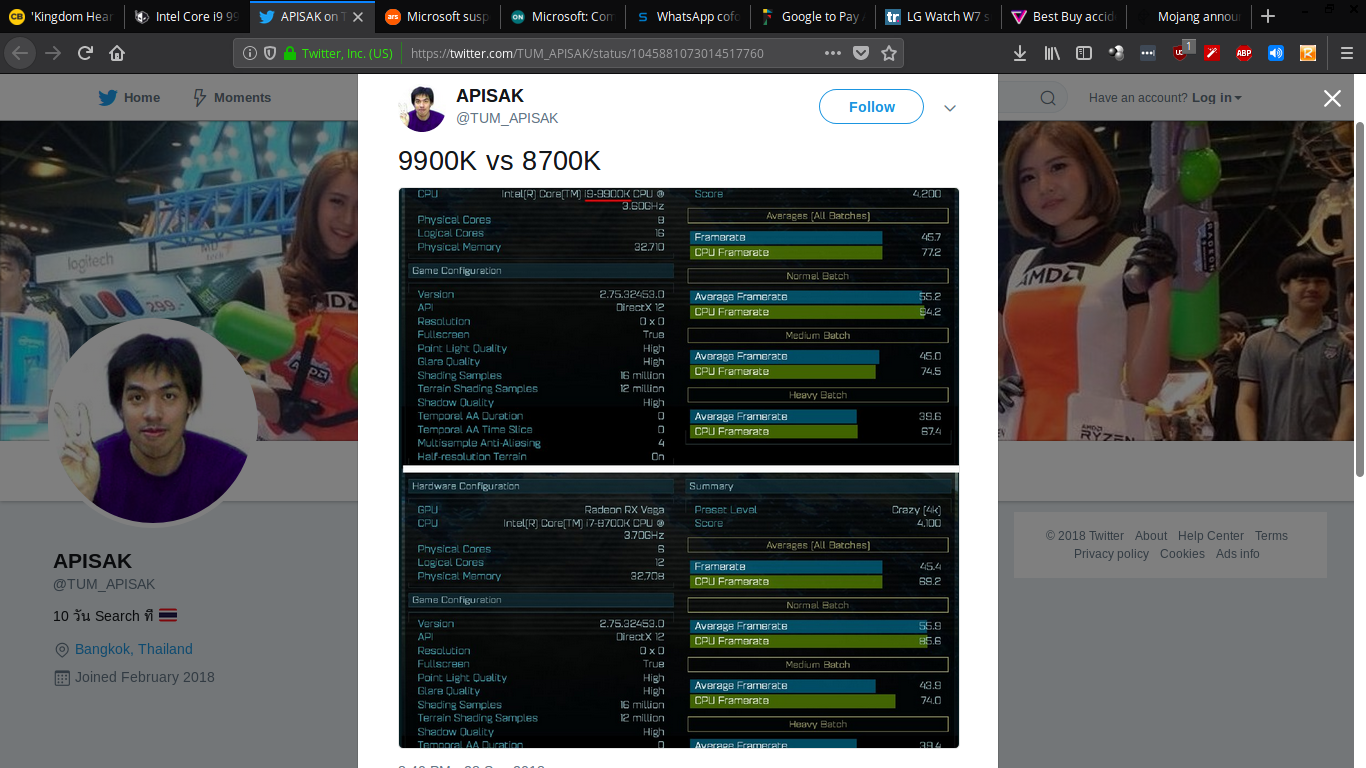Open the downloads panel
This screenshot has width=1366, height=768.
pos(1020,53)
